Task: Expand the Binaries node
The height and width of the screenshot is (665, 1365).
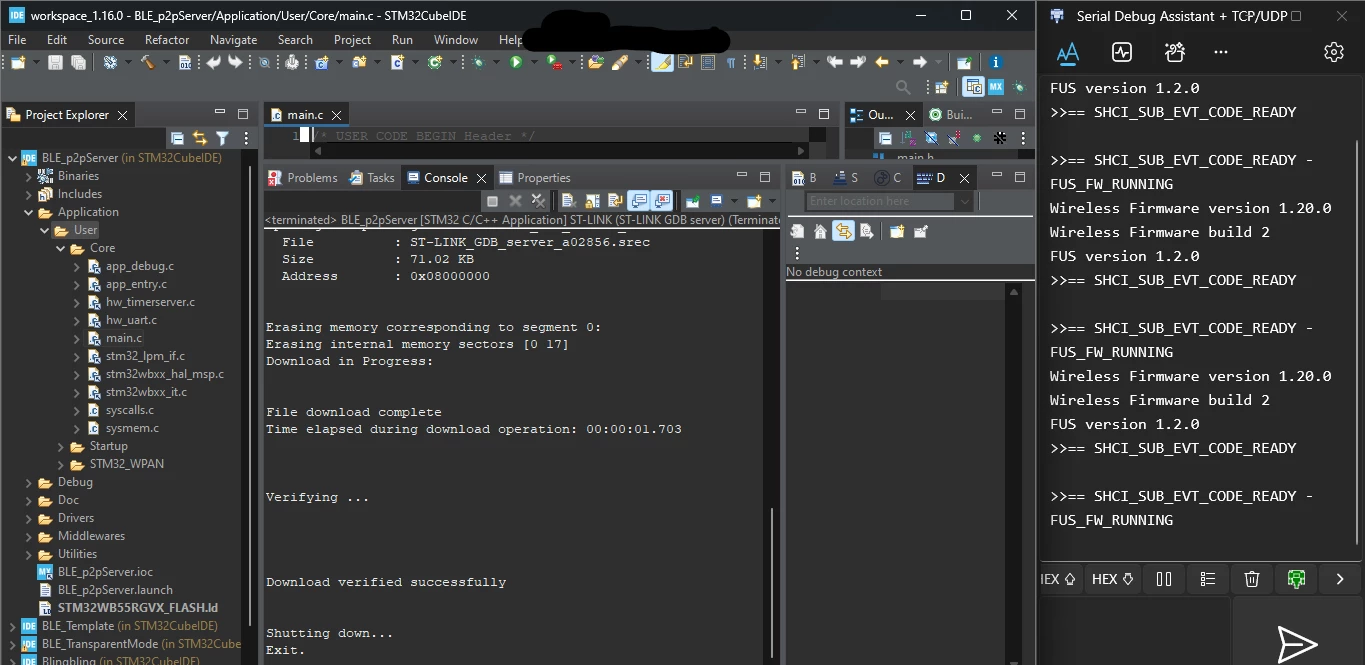Action: [28, 176]
